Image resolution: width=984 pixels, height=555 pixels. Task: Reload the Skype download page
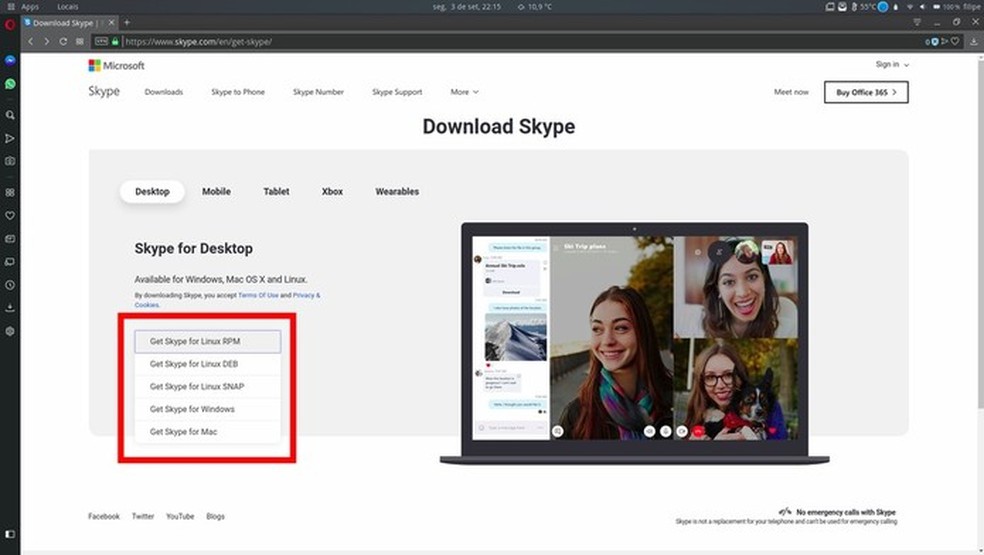pos(63,41)
